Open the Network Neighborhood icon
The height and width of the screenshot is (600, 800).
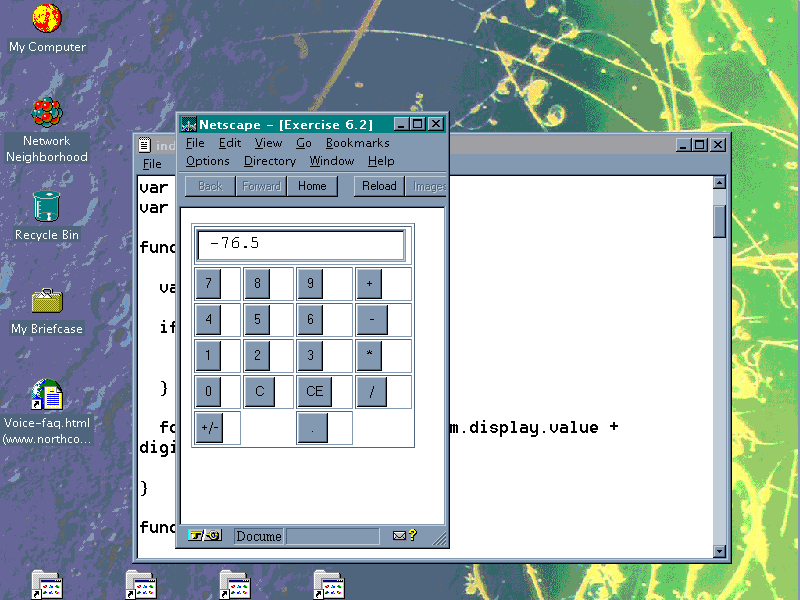[46, 113]
